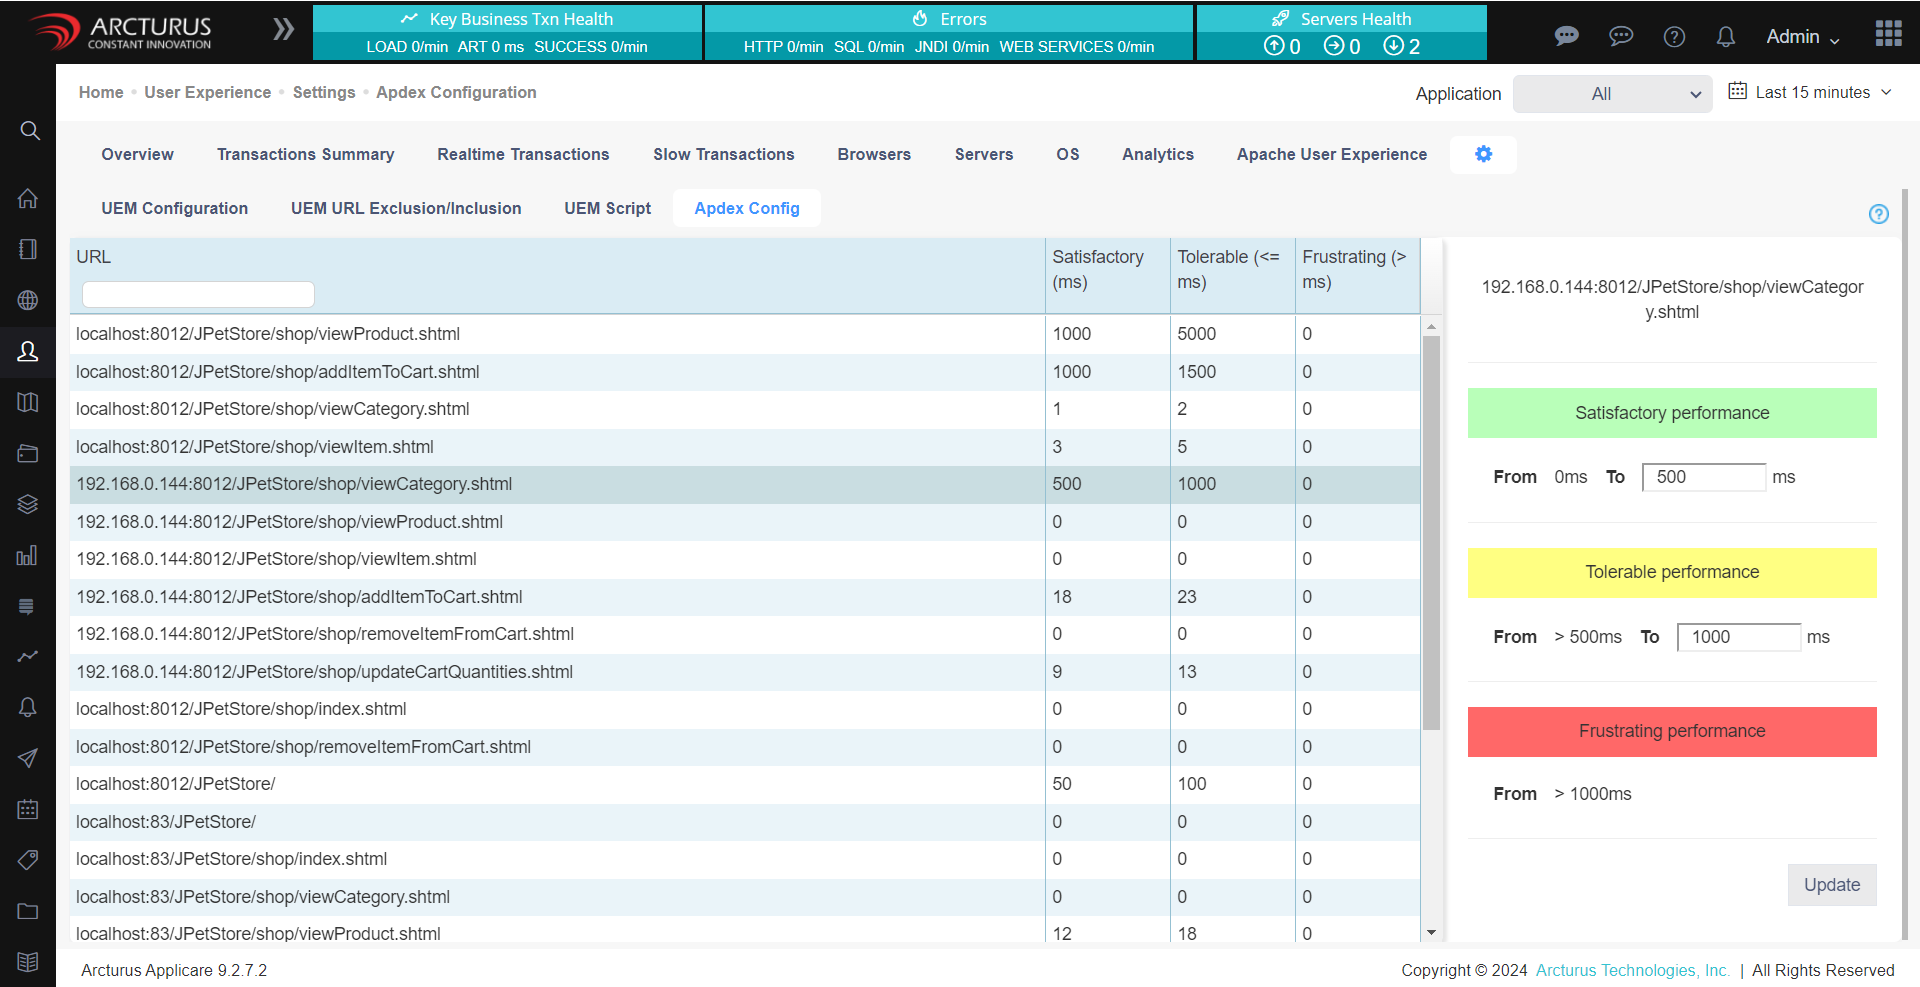Open the help question mark icon
The image size is (1920, 987).
click(1674, 36)
